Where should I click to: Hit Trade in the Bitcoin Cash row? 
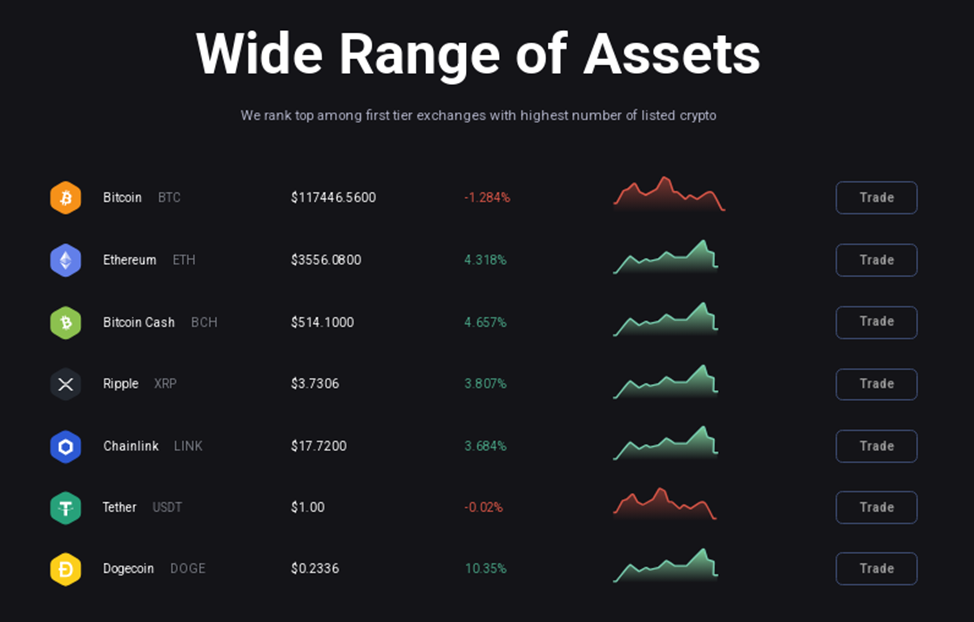[x=876, y=322]
